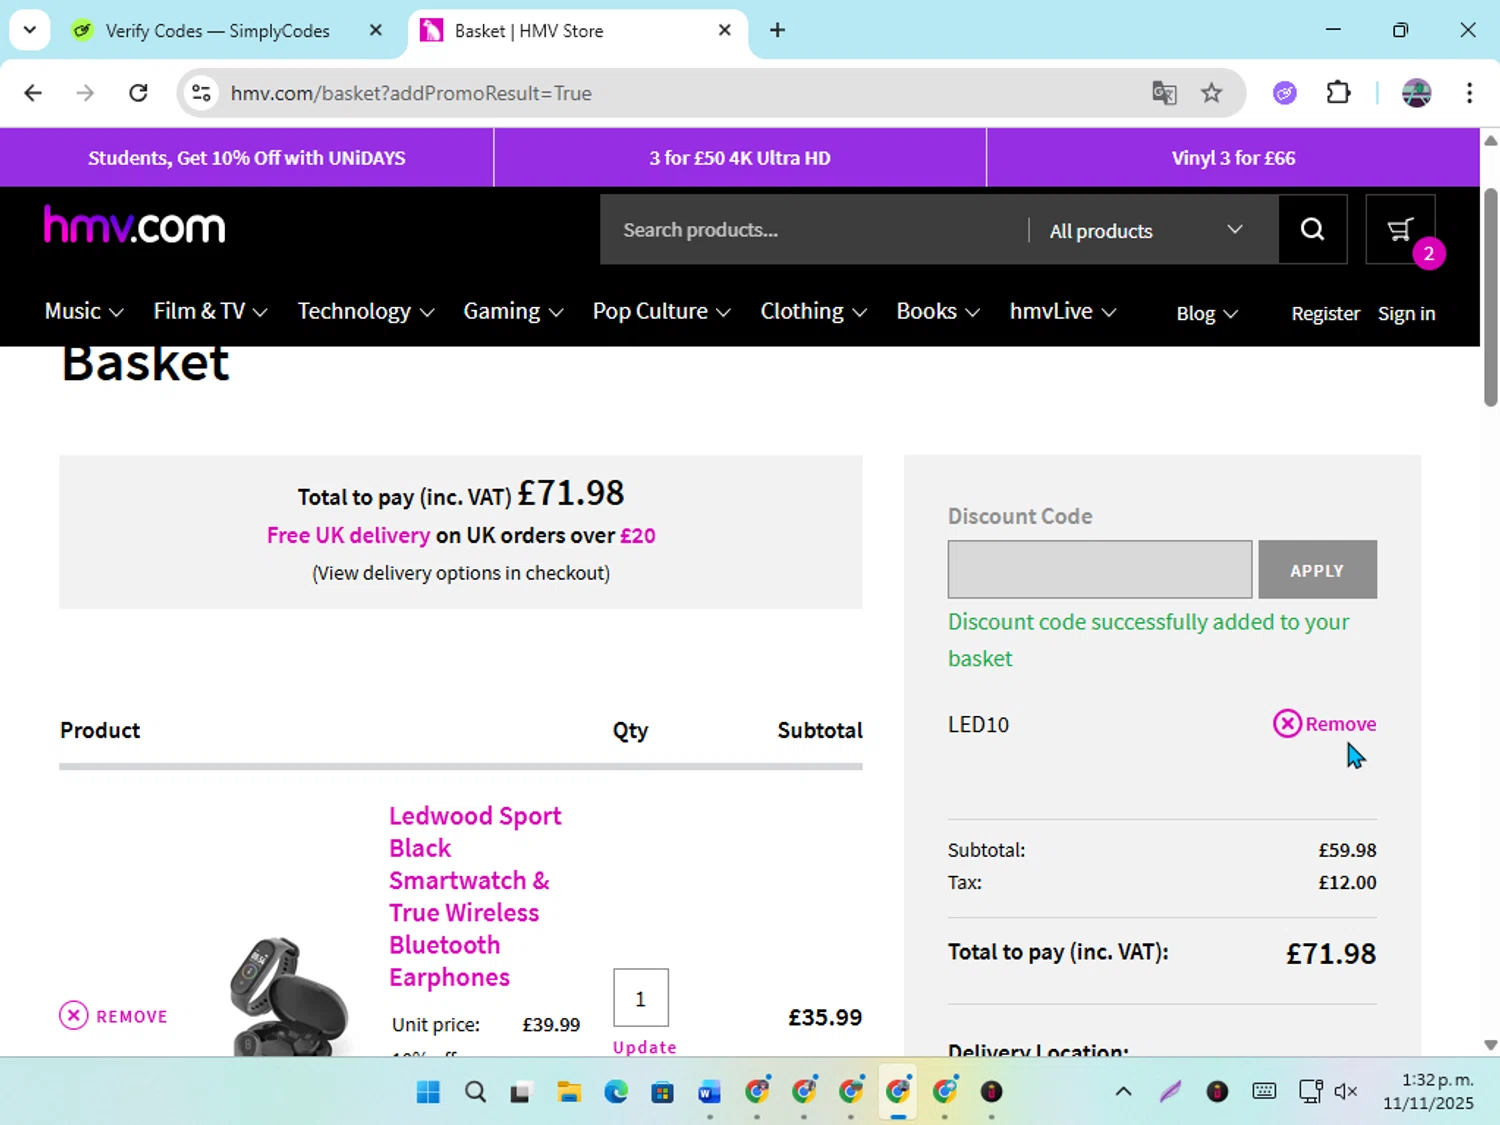Click the Sign in link
The height and width of the screenshot is (1125, 1500).
tap(1406, 313)
